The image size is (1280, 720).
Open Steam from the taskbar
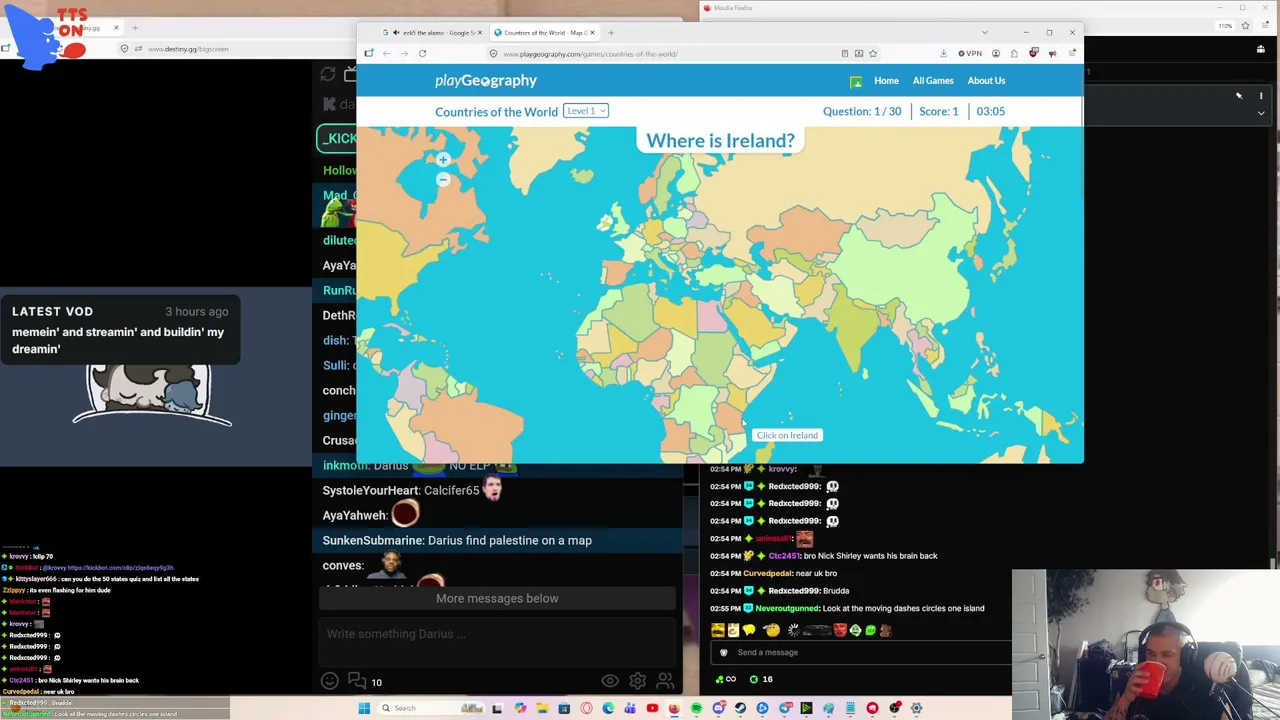pos(740,708)
